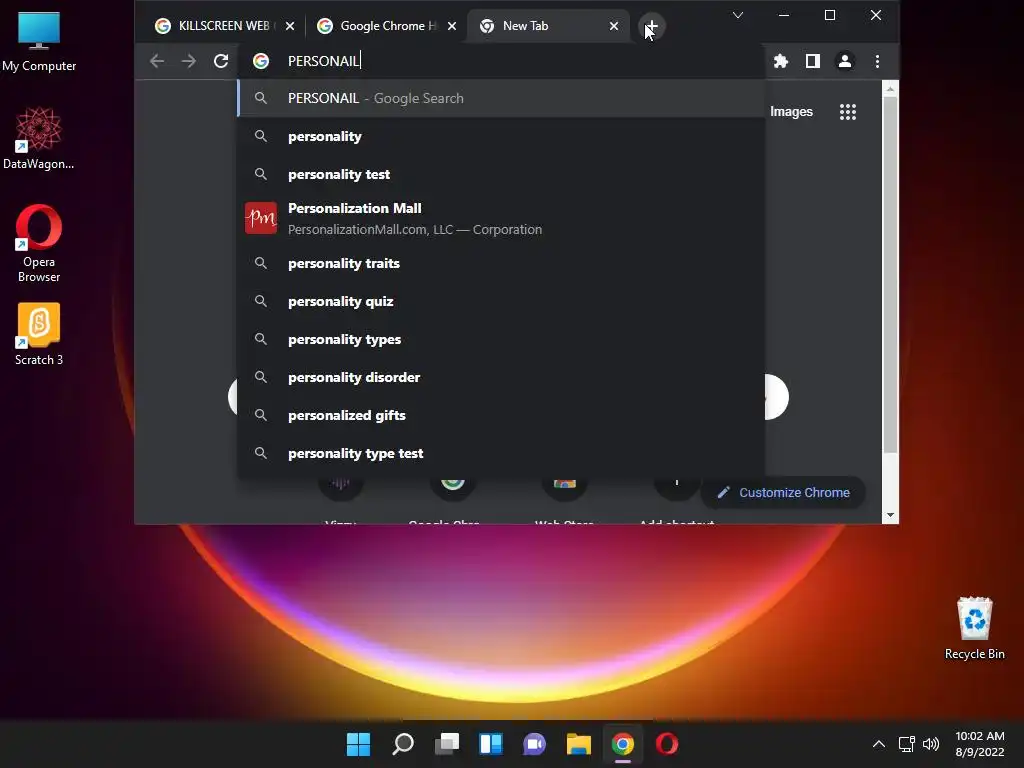Viewport: 1024px width, 768px height.
Task: Open Chrome Extensions puzzle icon
Action: 780,61
